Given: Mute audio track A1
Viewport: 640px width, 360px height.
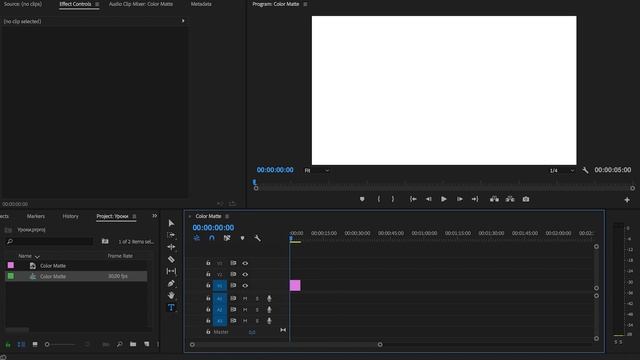Looking at the screenshot, I should pyautogui.click(x=245, y=298).
